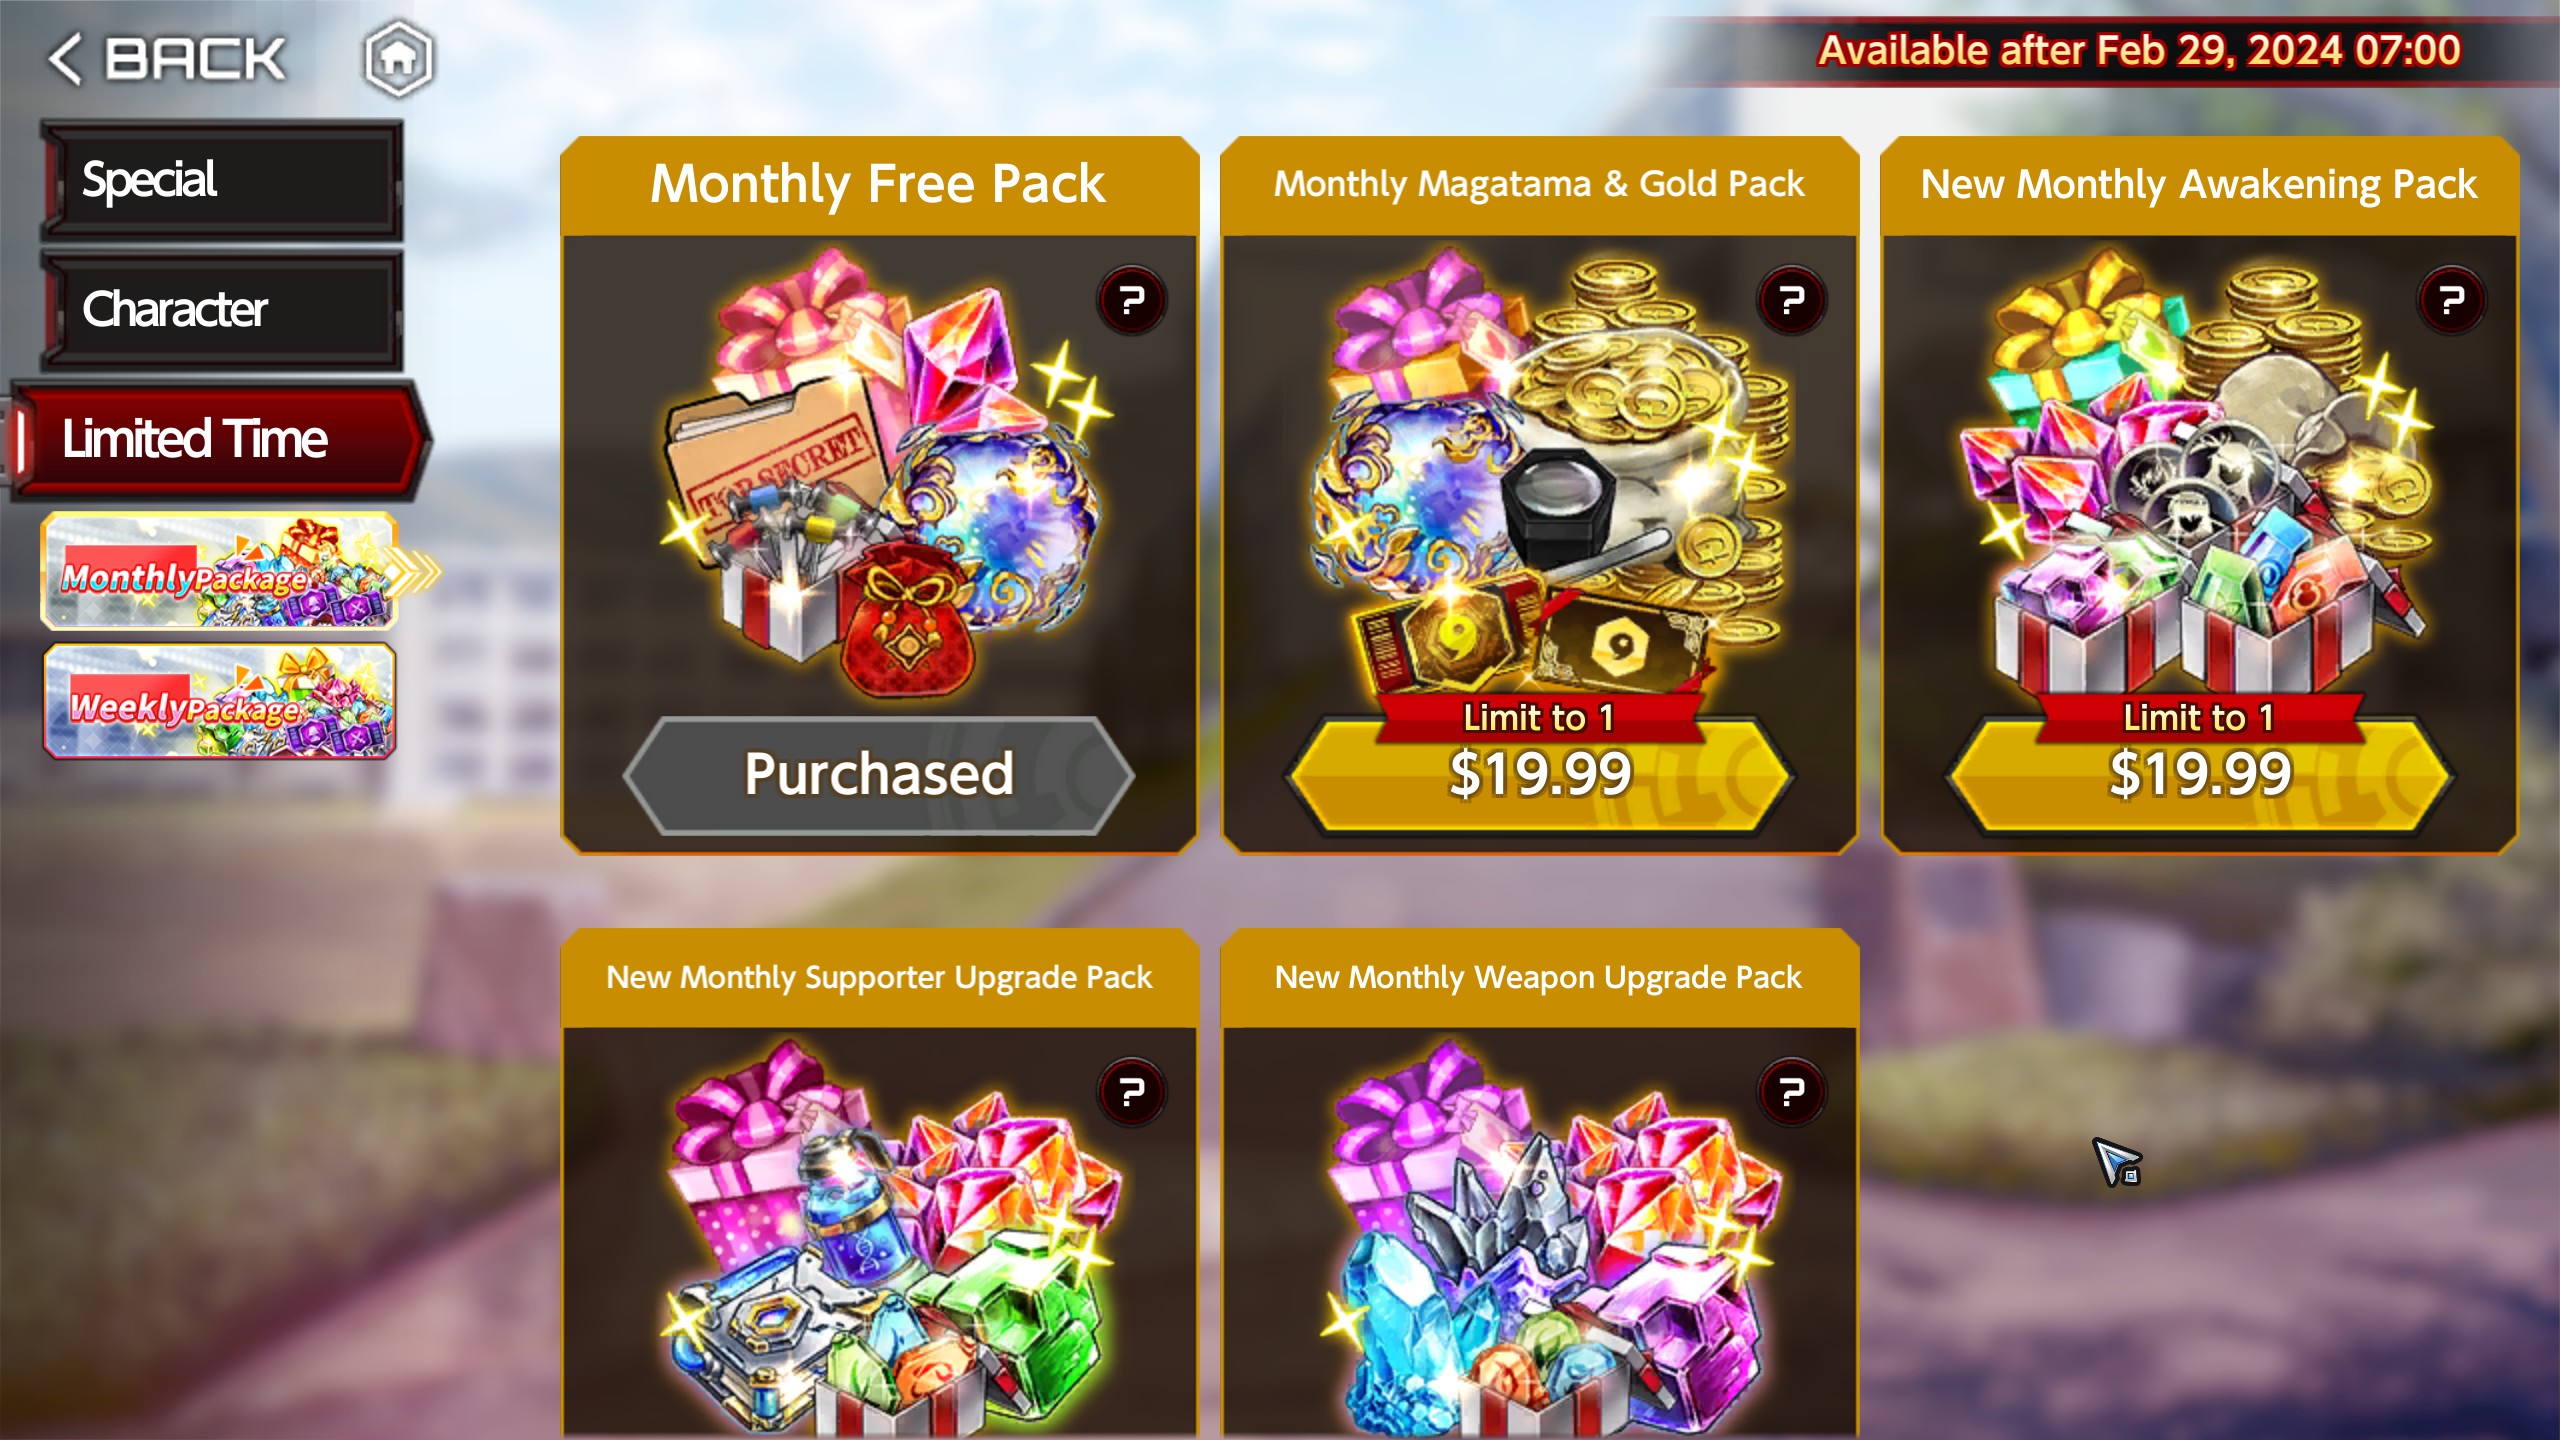Viewport: 2560px width, 1440px height.
Task: Click the Monthly Magatama & Gold Pack title
Action: 1539,184
